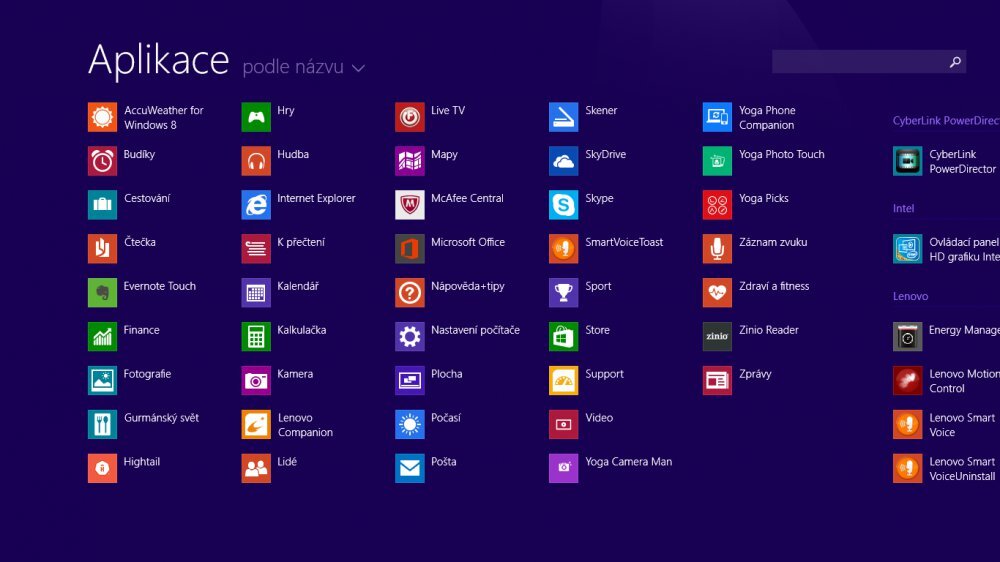Launch the Zinio Reader icon
Image resolution: width=1000 pixels, height=562 pixels.
coord(717,337)
